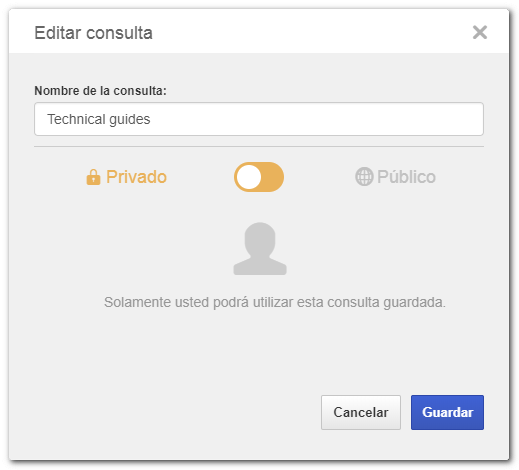Image resolution: width=519 pixels, height=470 pixels.
Task: Click the gray globe icon
Action: [364, 176]
